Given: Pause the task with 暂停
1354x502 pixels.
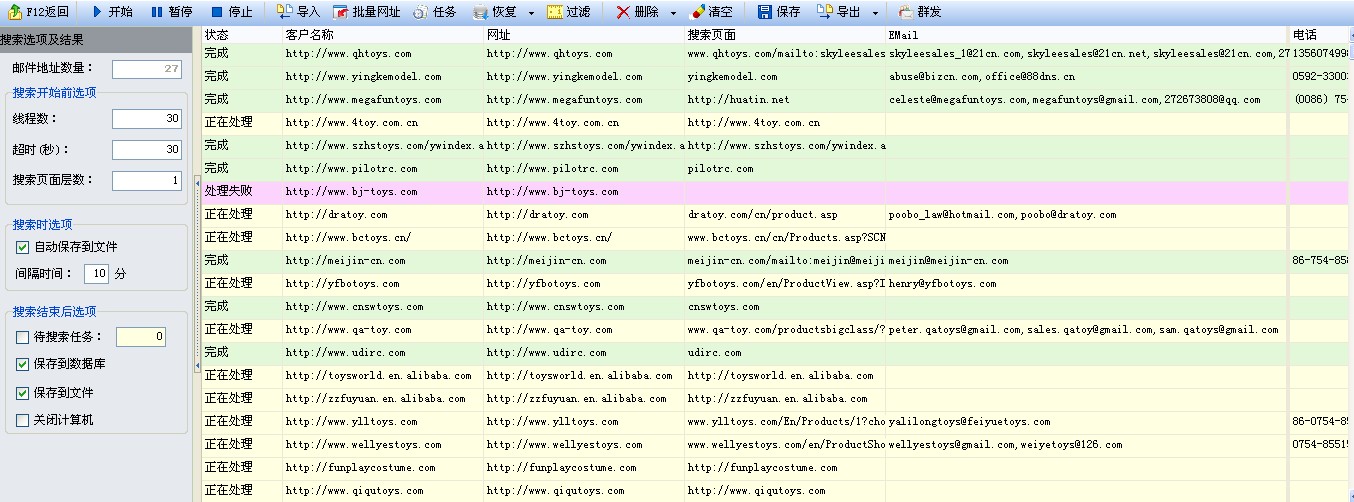Looking at the screenshot, I should coord(171,12).
